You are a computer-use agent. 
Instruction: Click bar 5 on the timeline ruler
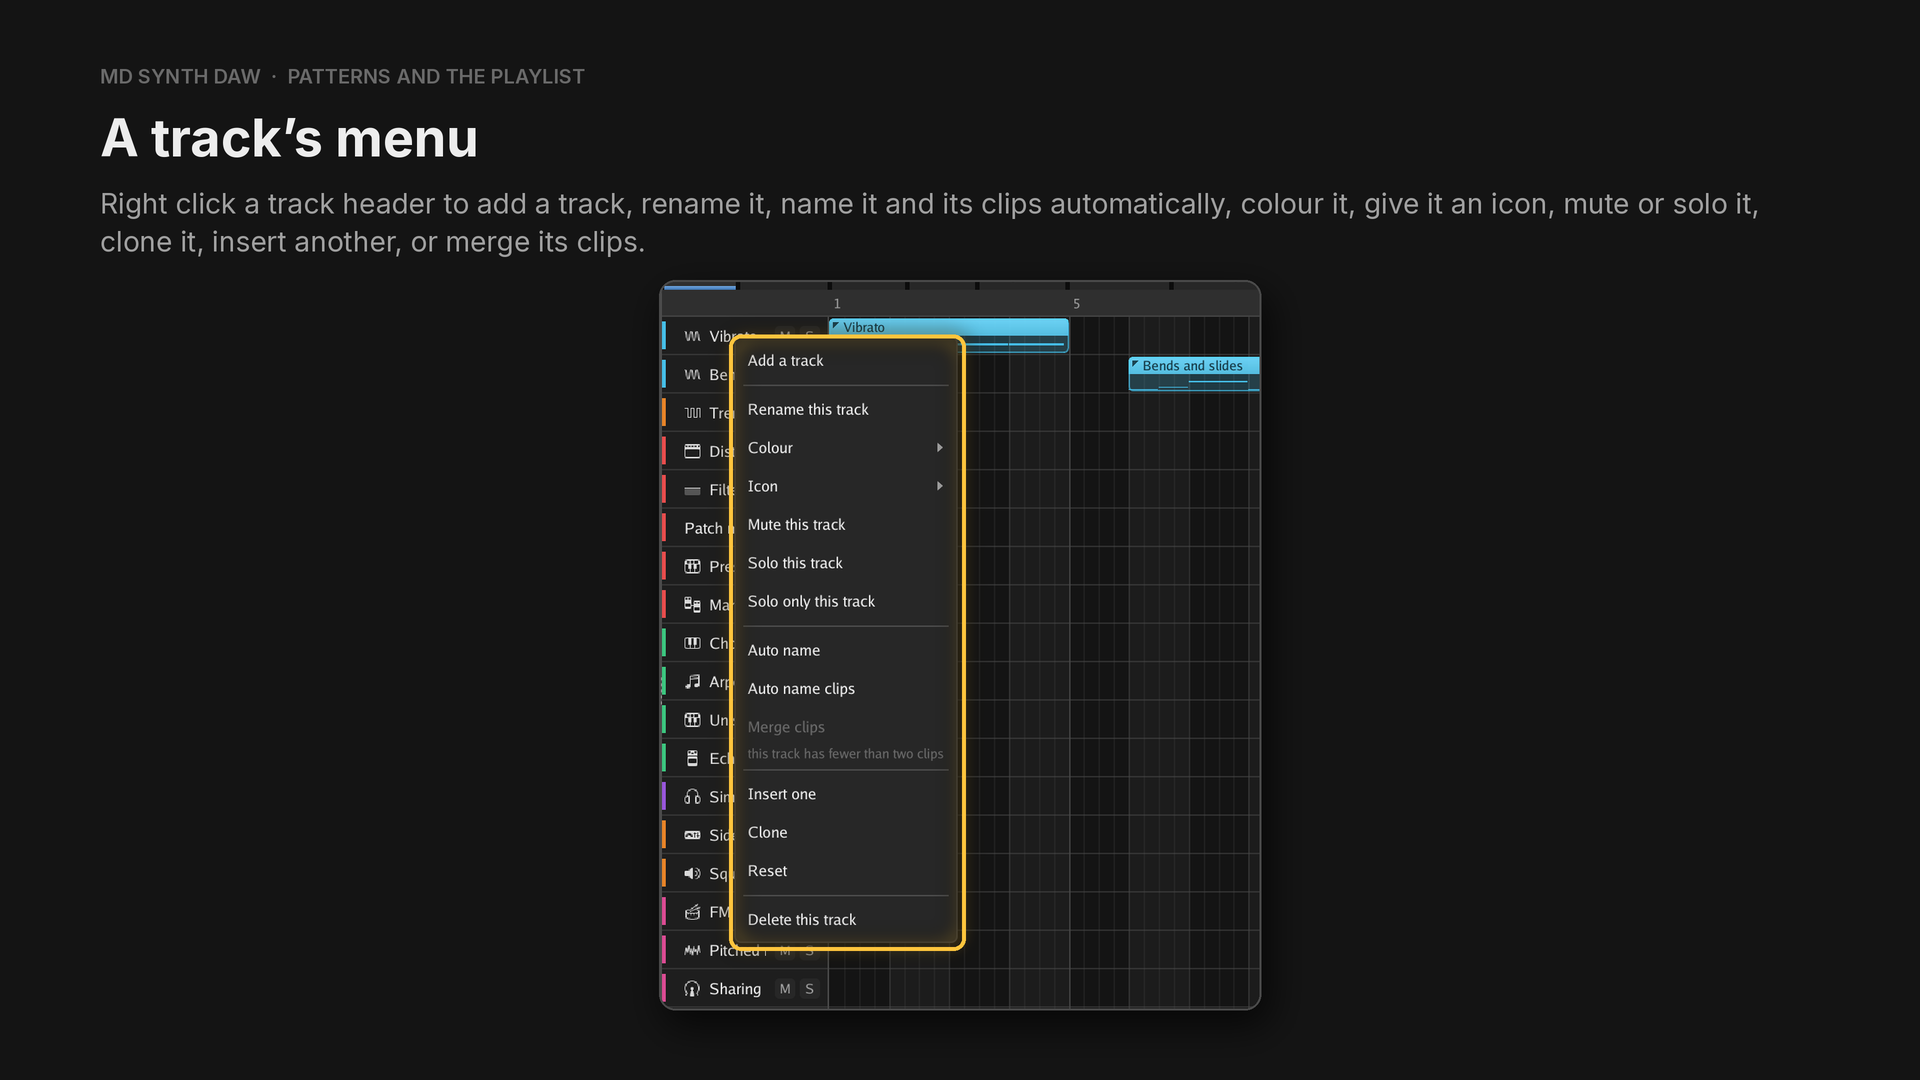click(x=1077, y=304)
